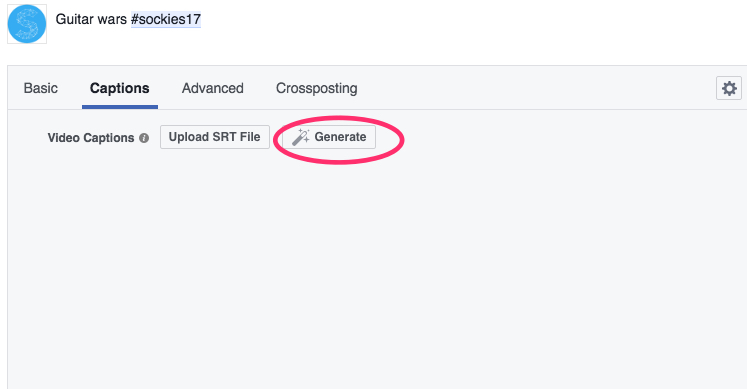Screen dimensions: 747x389
Task: Click the magic wand icon
Action: 301,137
